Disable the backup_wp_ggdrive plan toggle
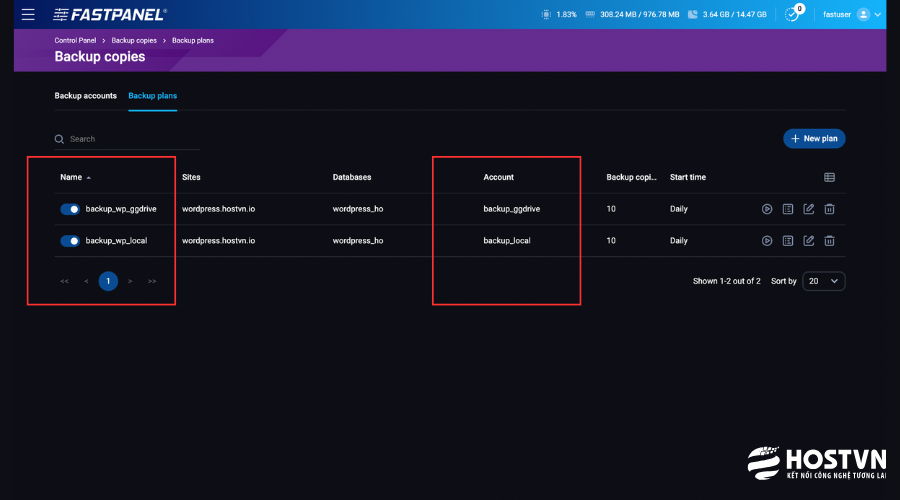 (x=70, y=209)
